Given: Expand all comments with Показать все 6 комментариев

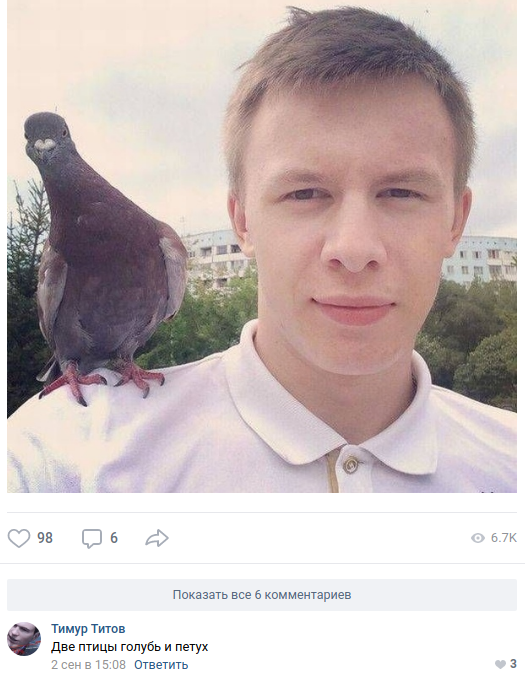Looking at the screenshot, I should [x=262, y=595].
